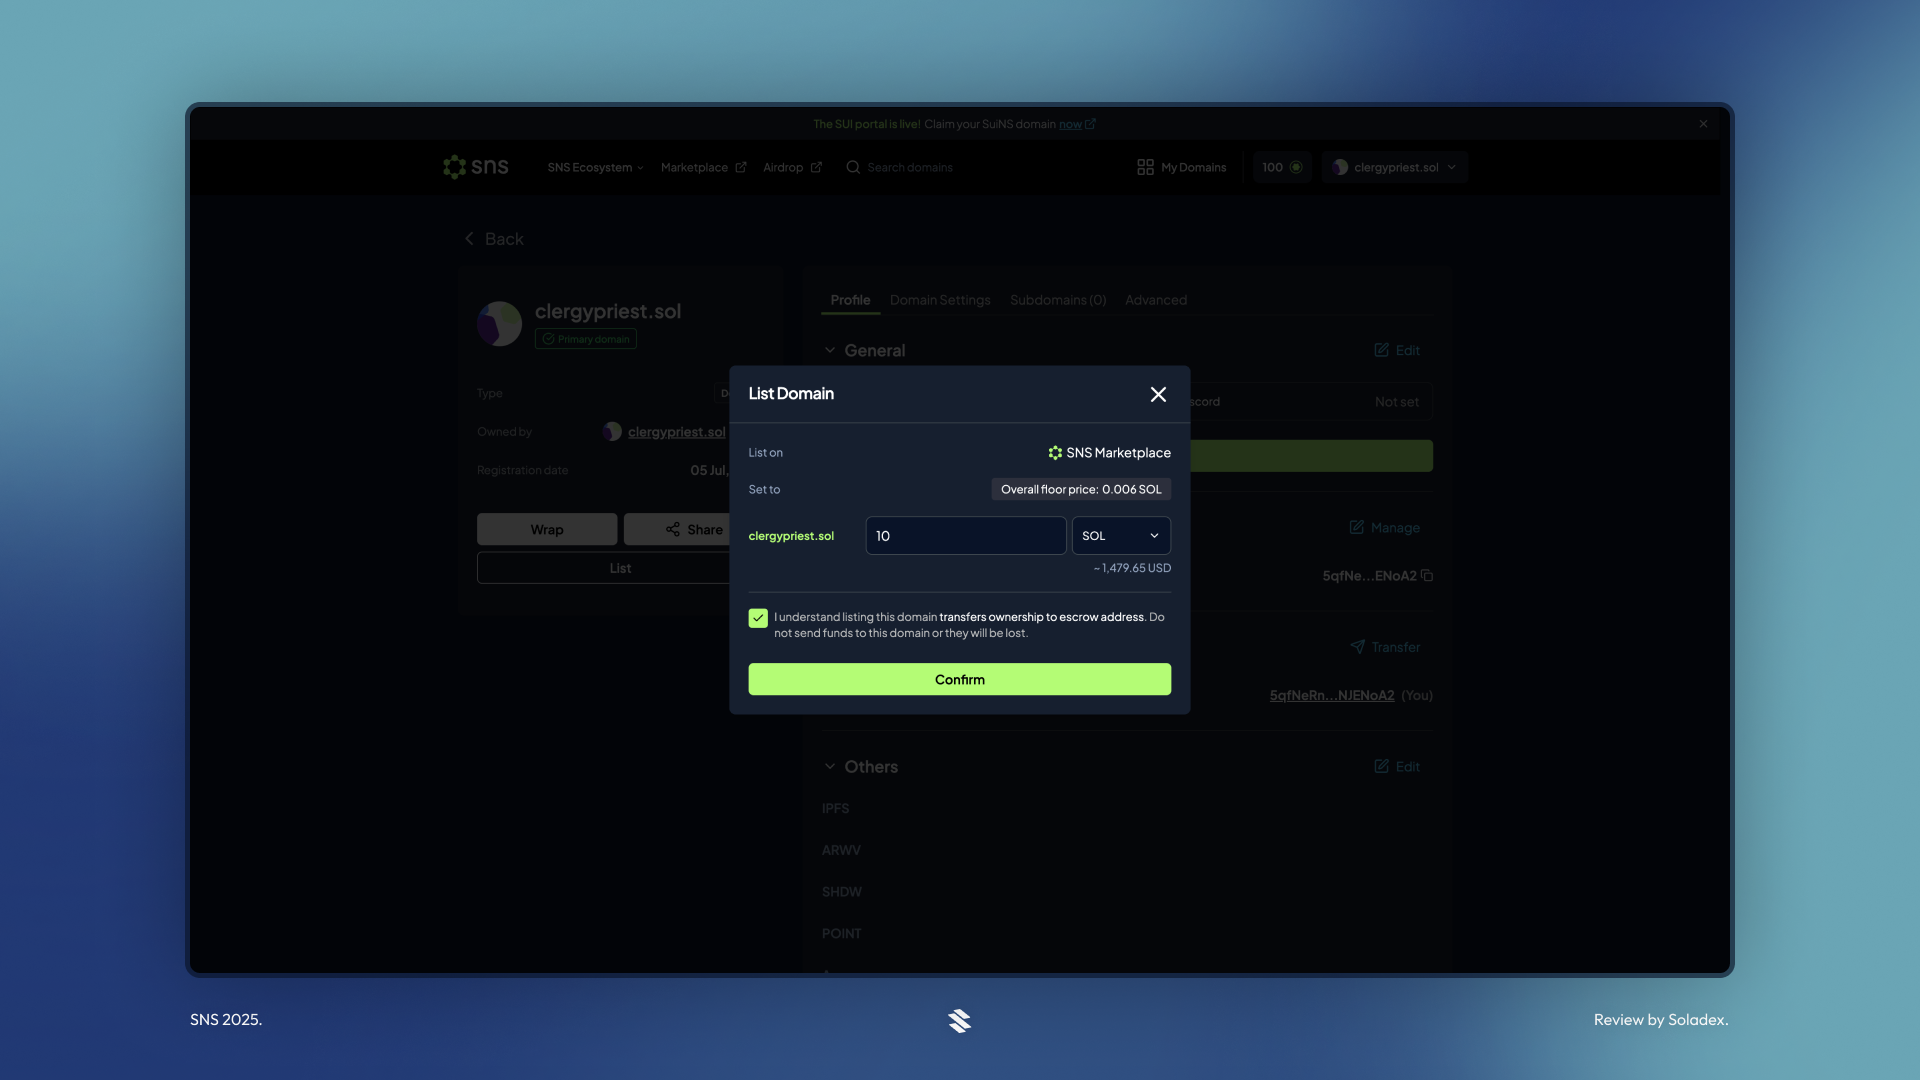1920x1080 pixels.
Task: Click the POINT row
Action: click(841, 934)
